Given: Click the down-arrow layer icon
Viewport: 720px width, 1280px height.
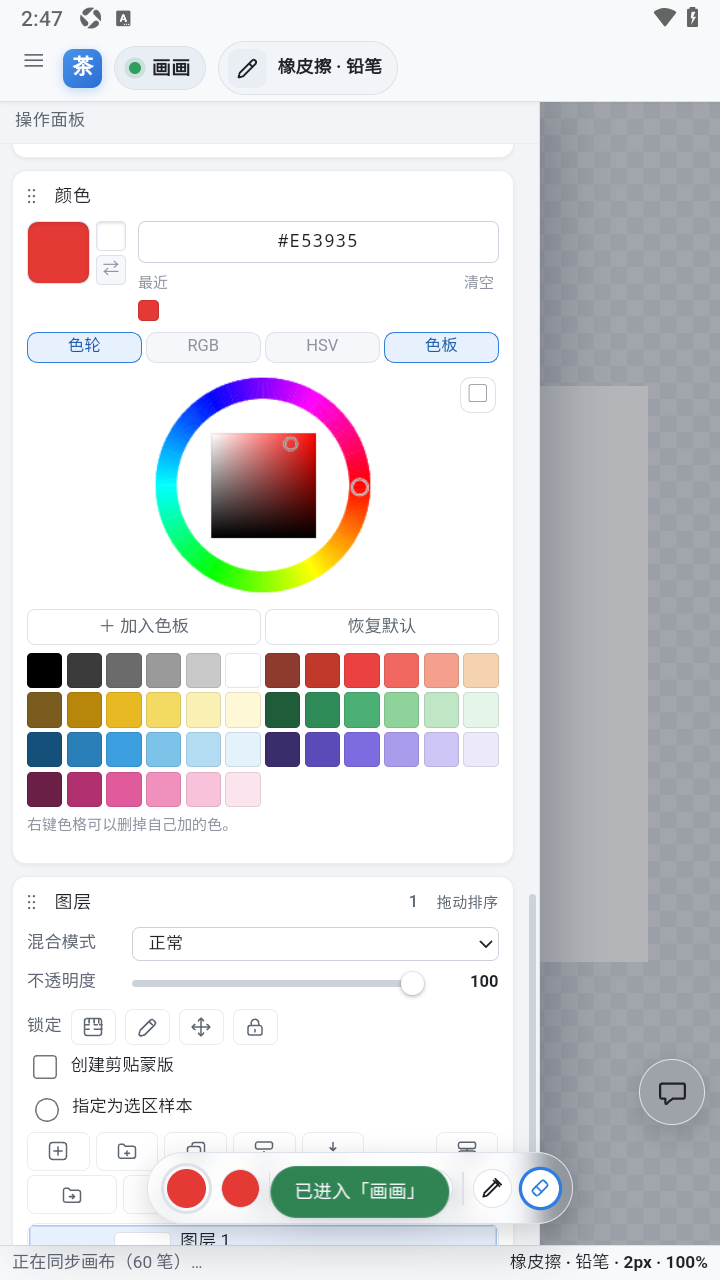Looking at the screenshot, I should (x=333, y=1146).
